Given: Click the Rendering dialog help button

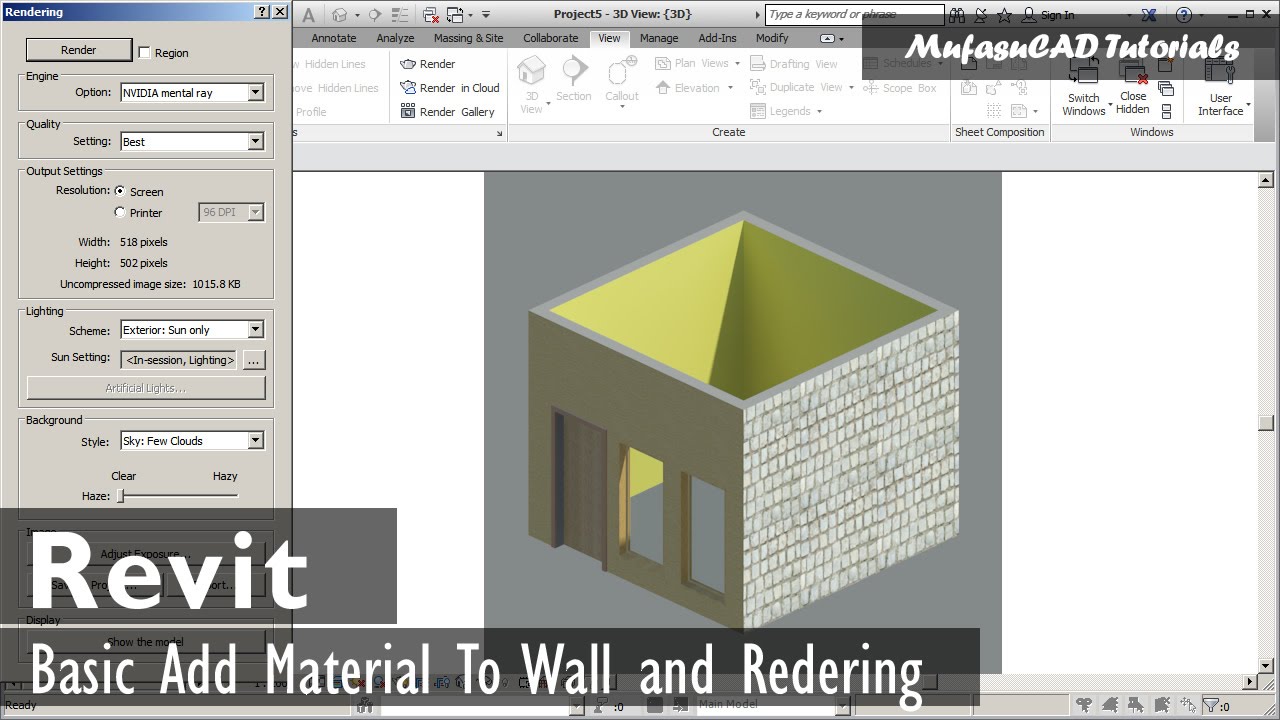Looking at the screenshot, I should pyautogui.click(x=262, y=12).
